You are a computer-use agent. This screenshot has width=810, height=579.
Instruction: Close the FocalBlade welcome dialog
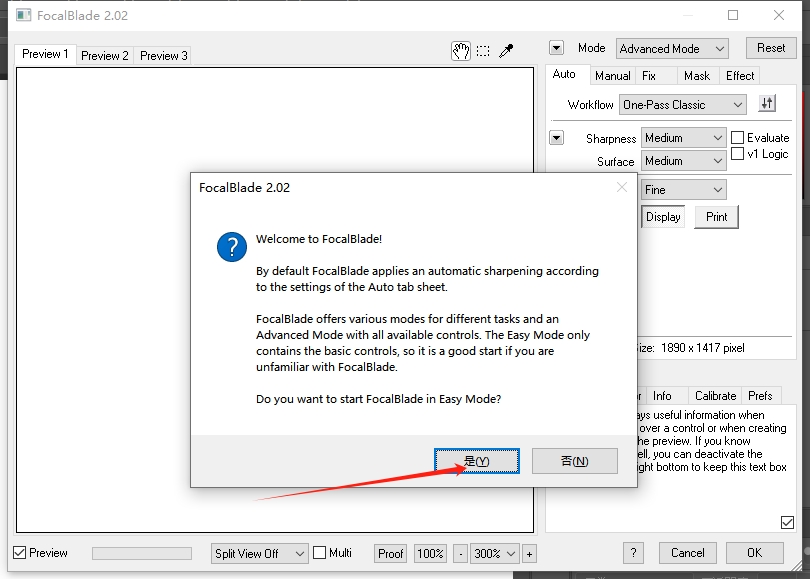point(622,187)
